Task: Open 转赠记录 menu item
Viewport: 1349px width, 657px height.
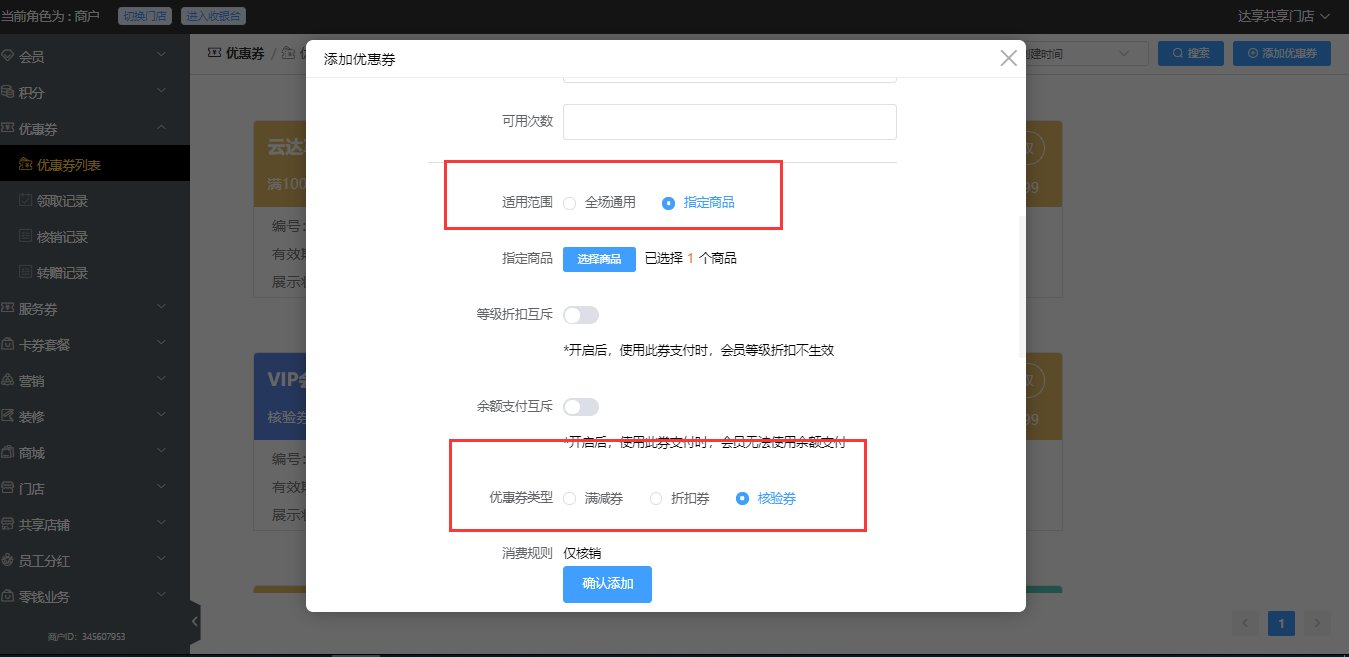Action: 95,273
